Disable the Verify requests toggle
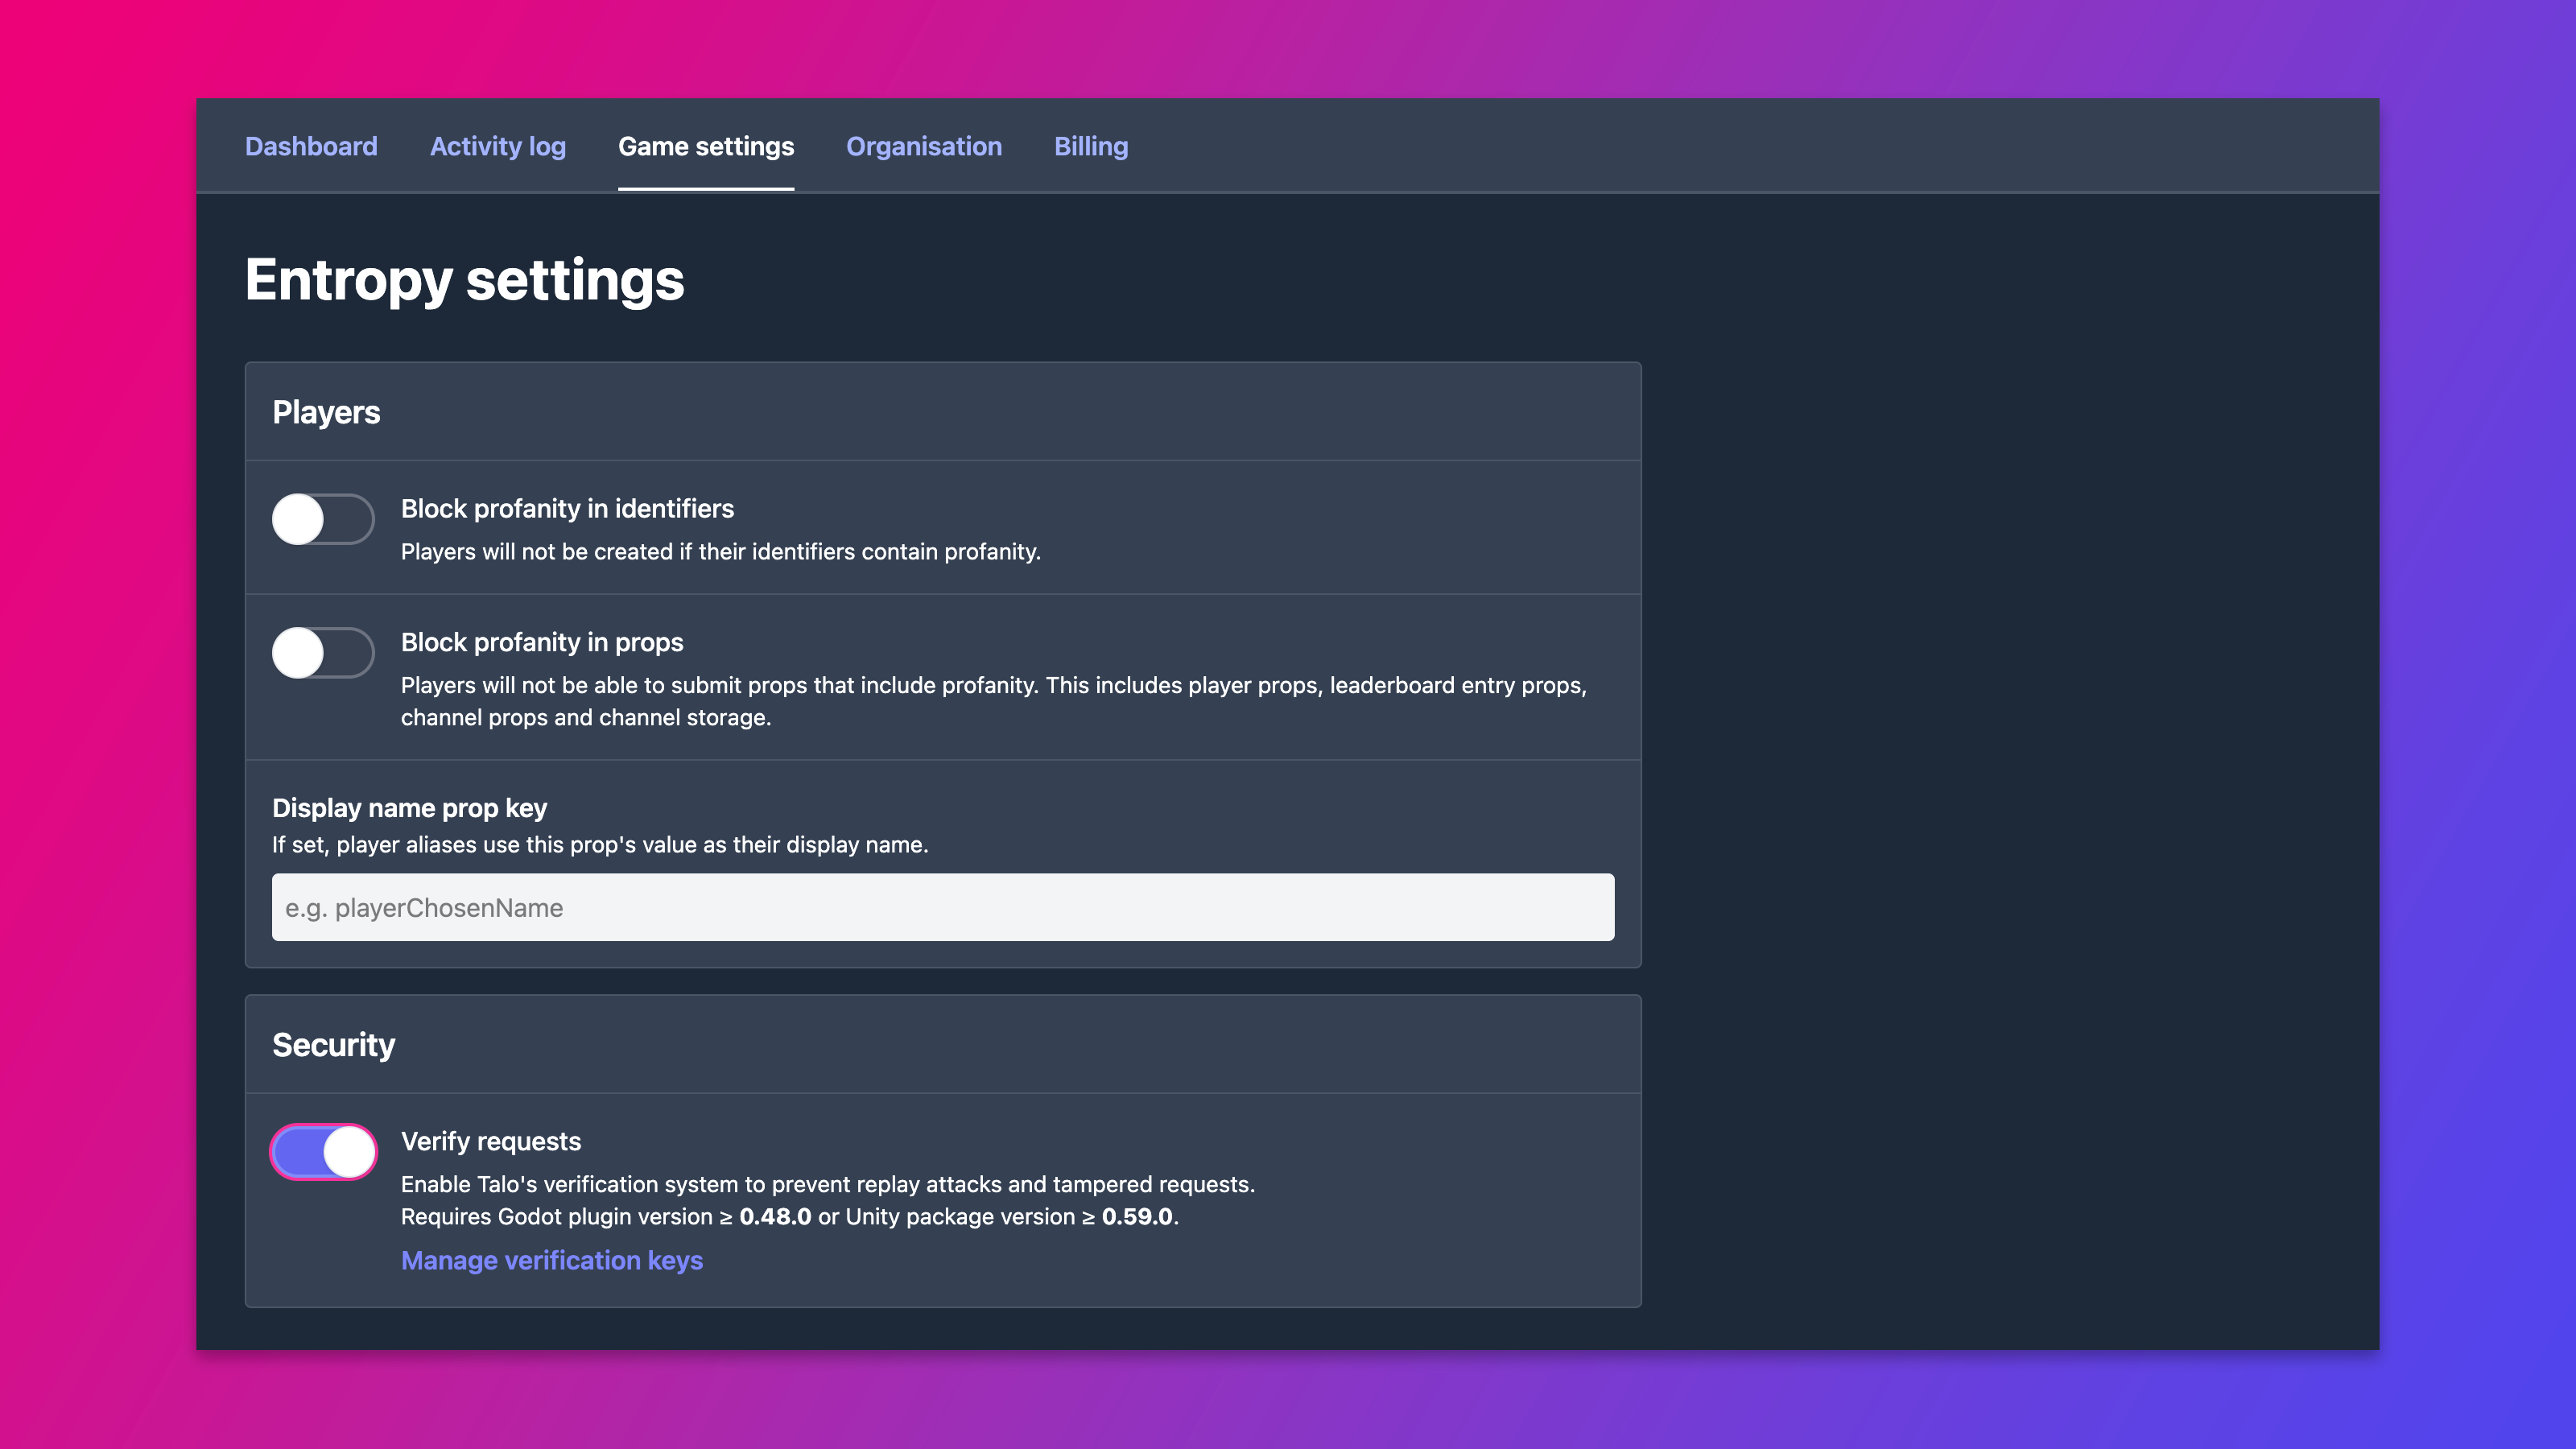The image size is (2576, 1449). click(323, 1152)
